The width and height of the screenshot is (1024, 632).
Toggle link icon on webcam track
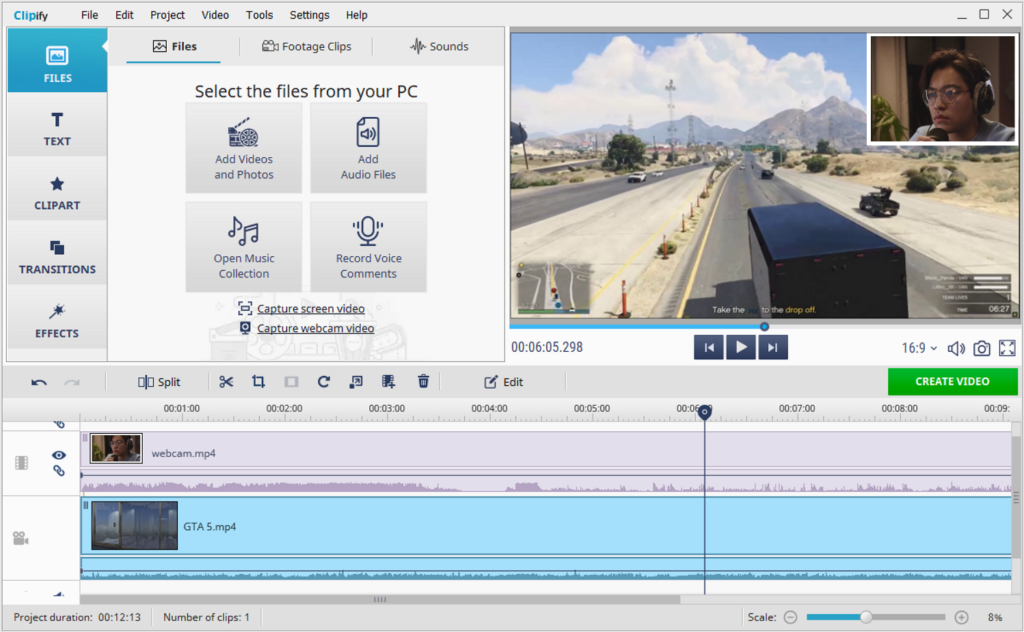tap(59, 470)
